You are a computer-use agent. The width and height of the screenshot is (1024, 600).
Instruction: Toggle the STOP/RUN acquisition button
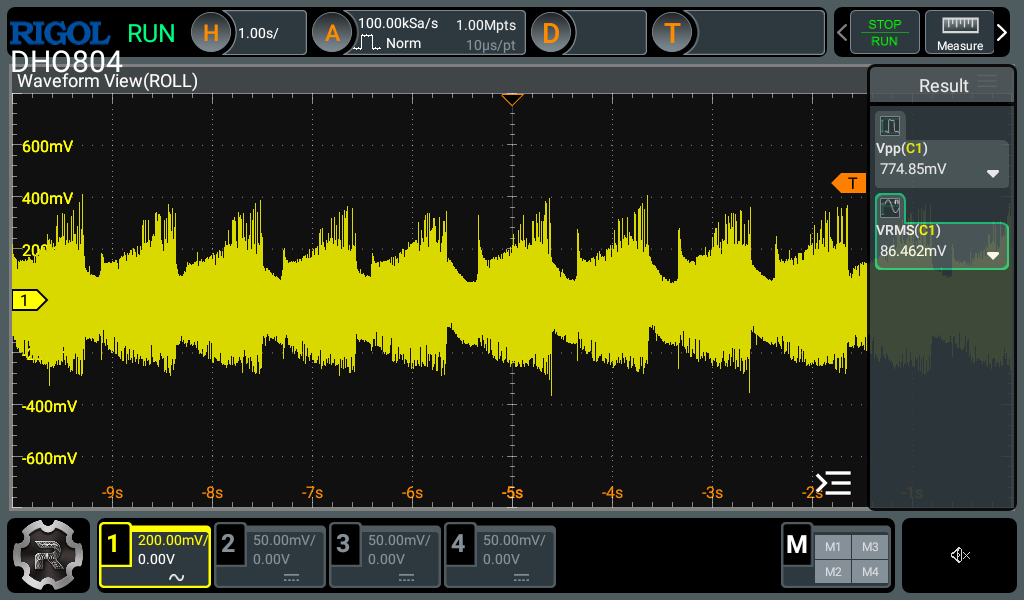[x=884, y=33]
